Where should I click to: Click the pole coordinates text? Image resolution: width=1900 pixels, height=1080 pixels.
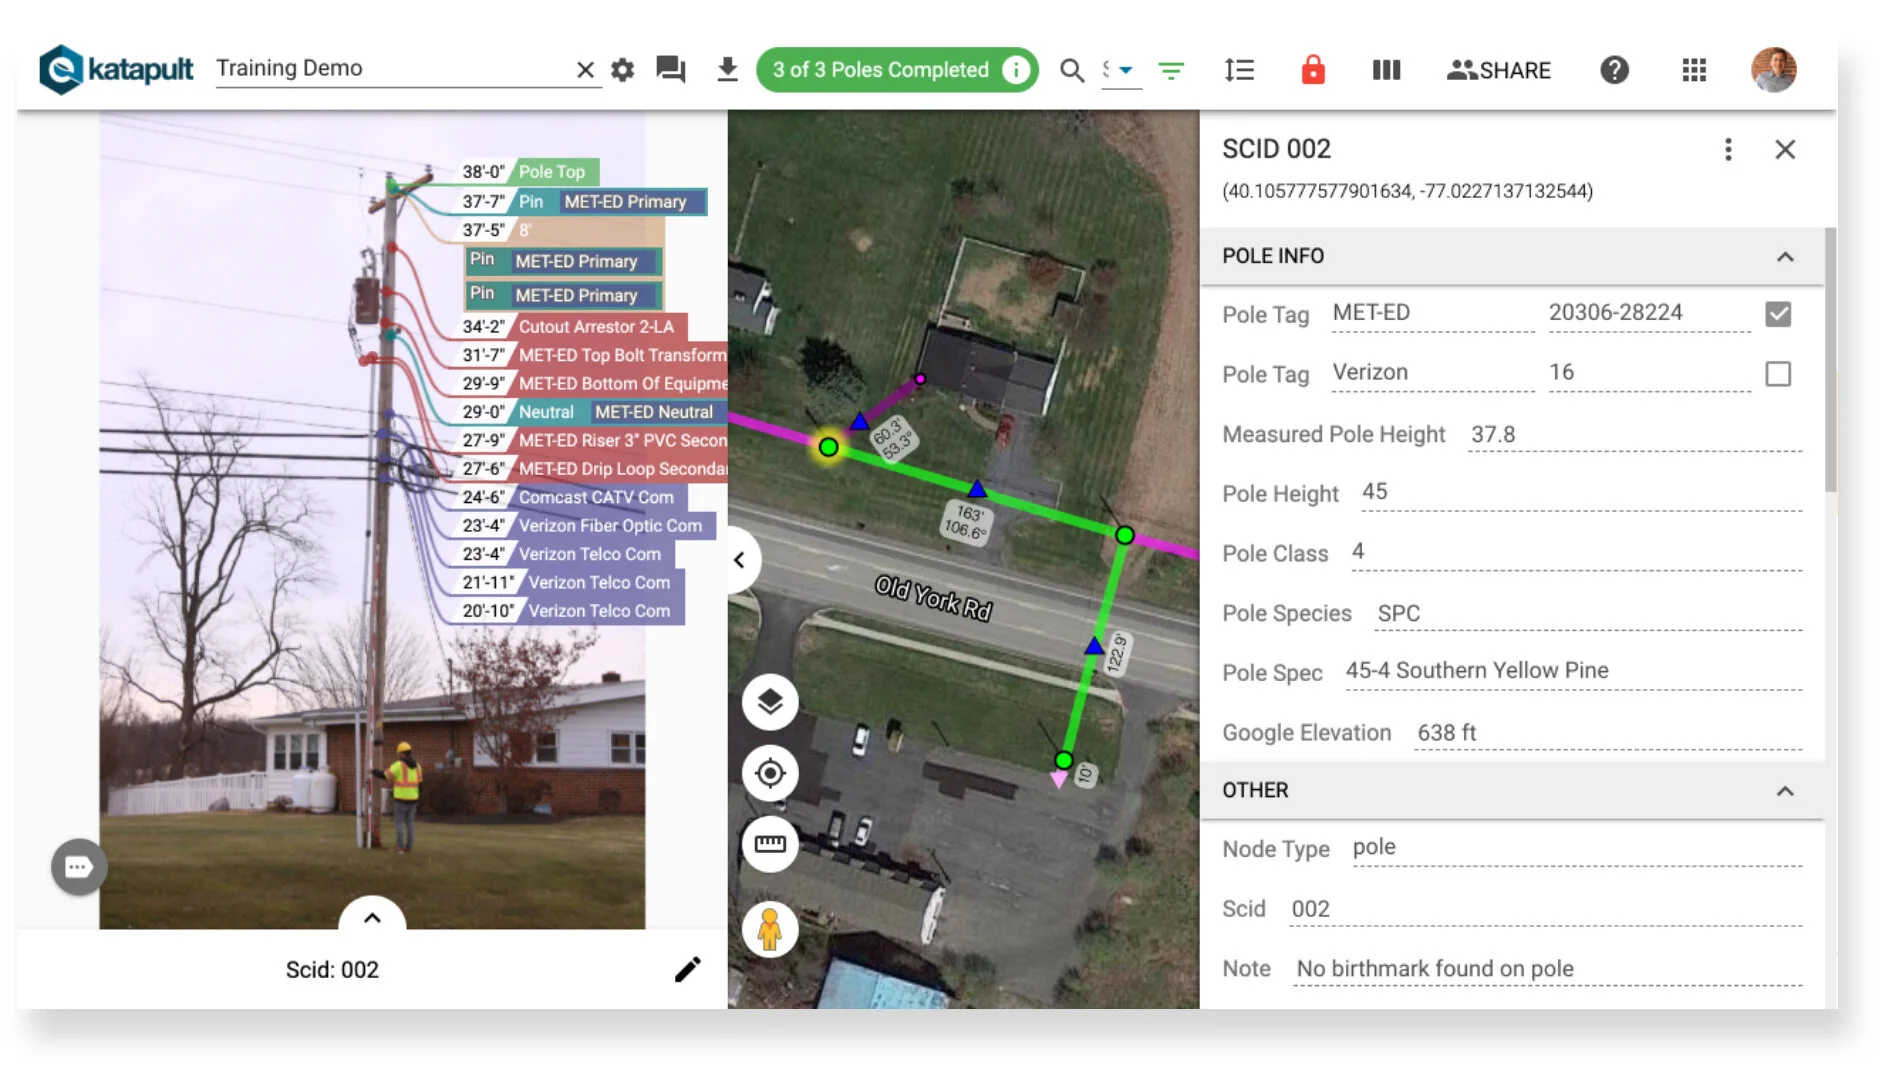1407,191
